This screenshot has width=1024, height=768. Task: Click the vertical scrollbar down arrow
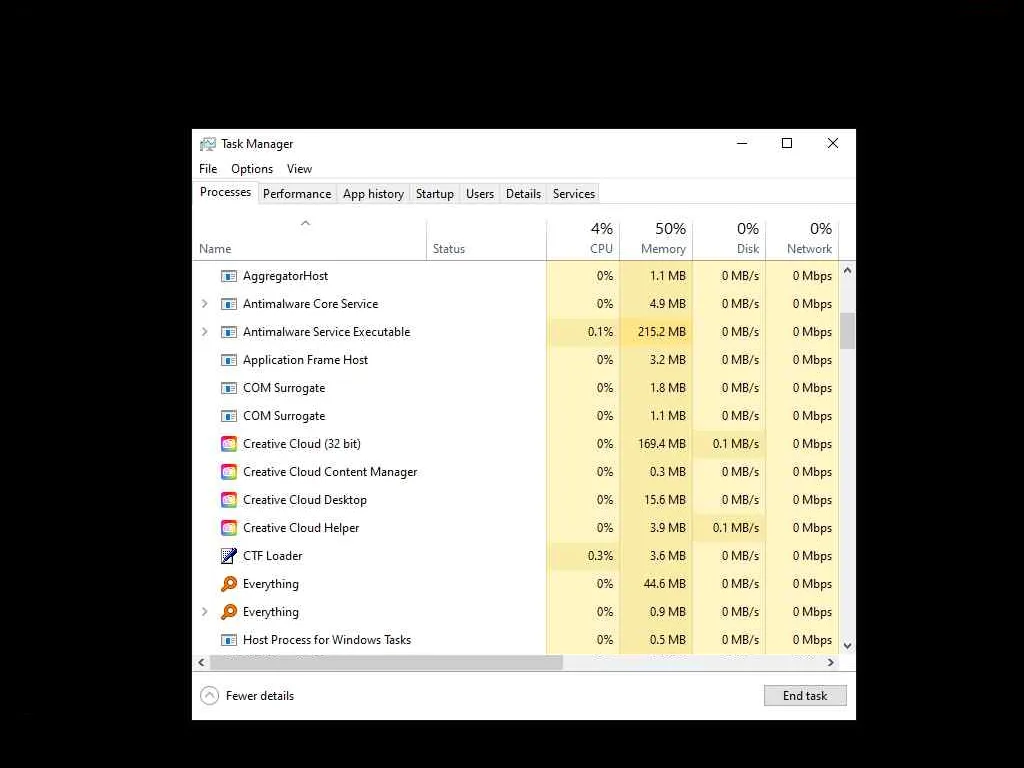[848, 646]
